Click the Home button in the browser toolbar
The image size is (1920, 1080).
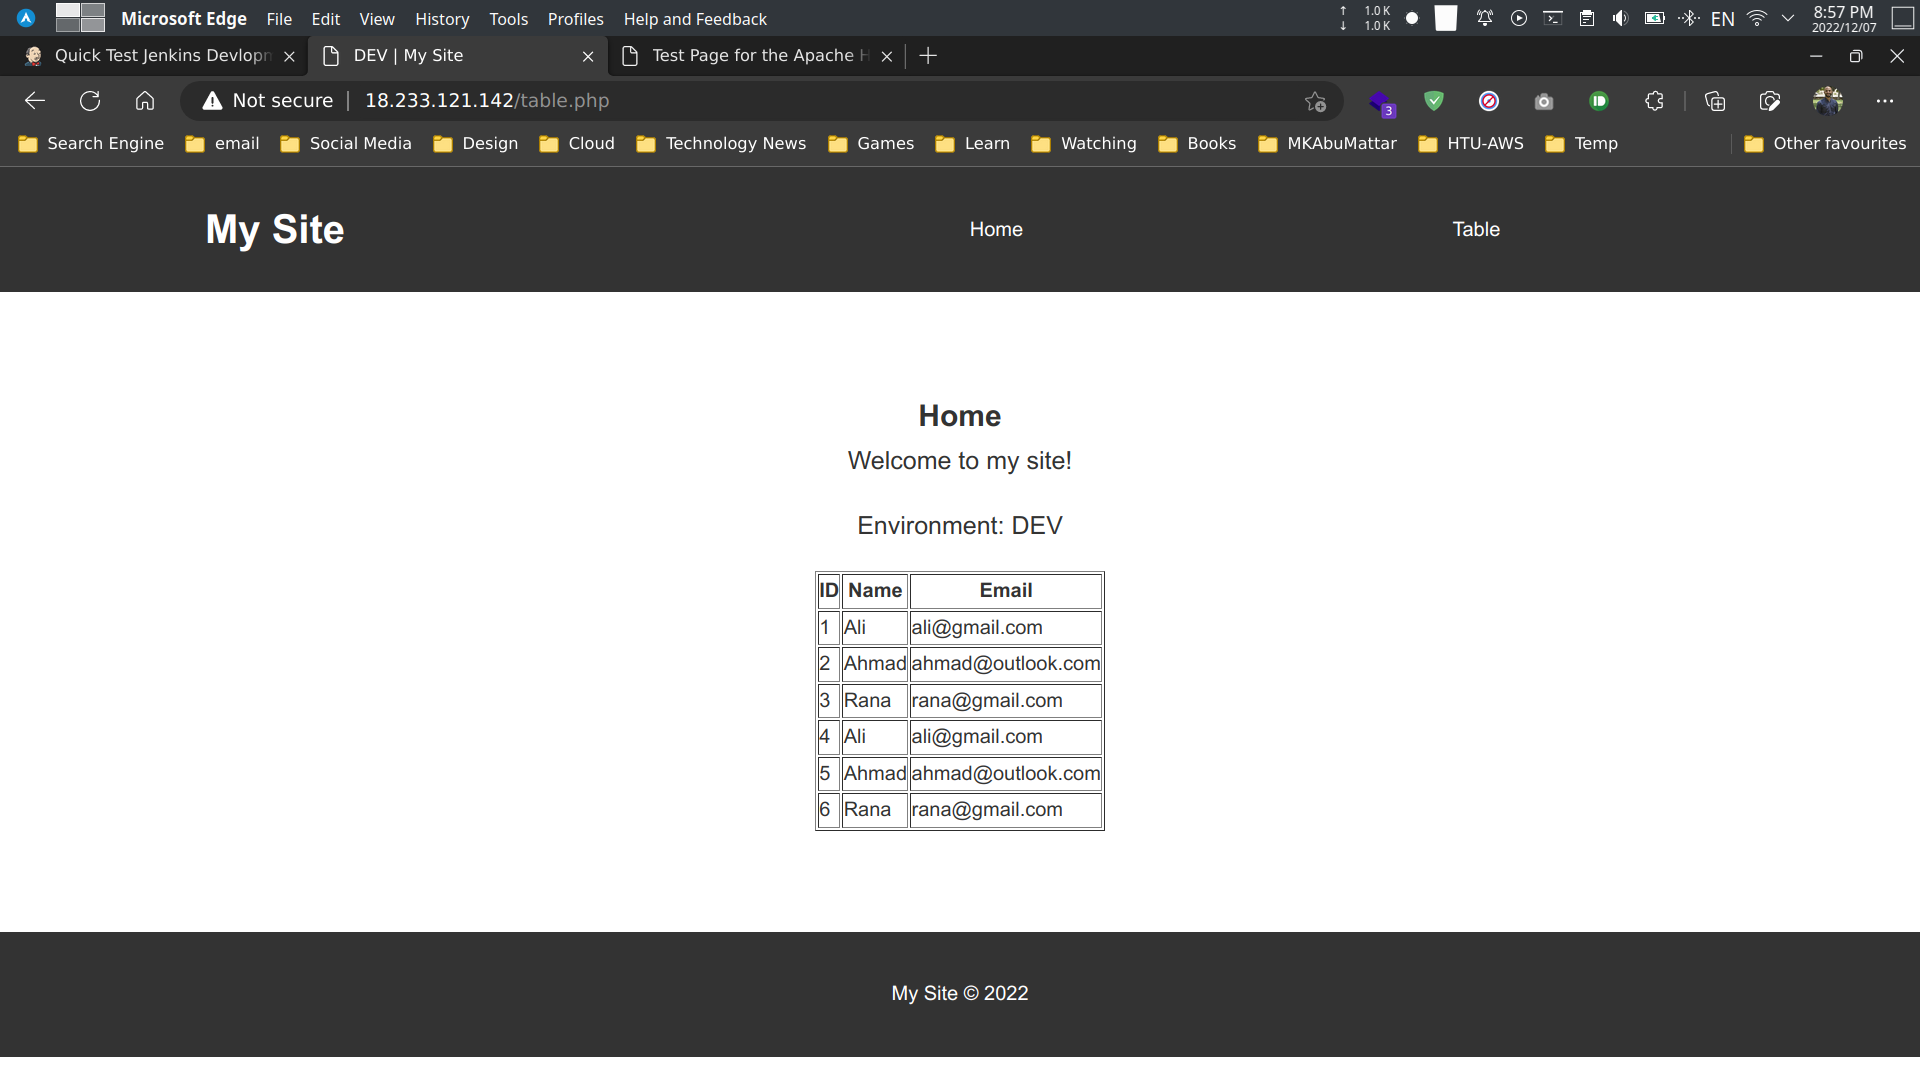tap(145, 100)
